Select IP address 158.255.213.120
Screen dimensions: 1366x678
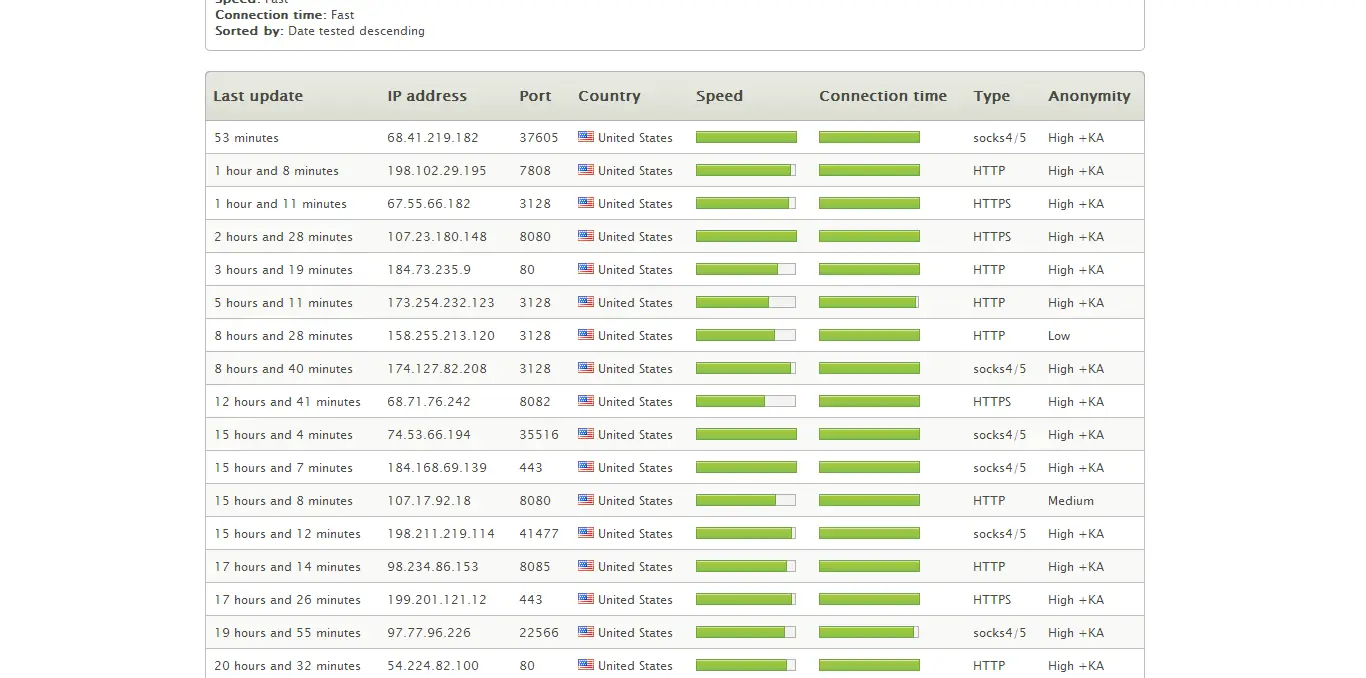coord(441,336)
